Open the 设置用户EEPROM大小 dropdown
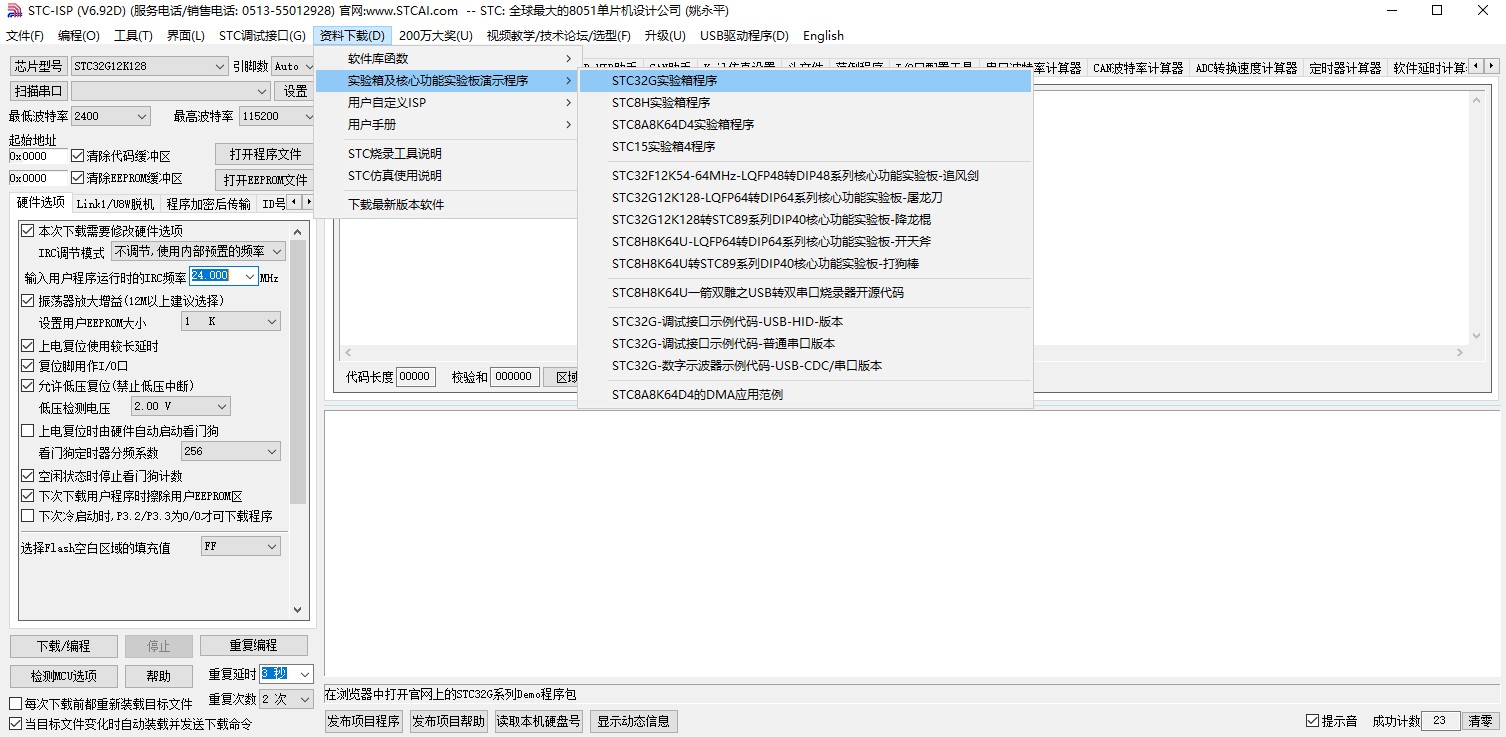This screenshot has width=1506, height=737. pos(230,322)
